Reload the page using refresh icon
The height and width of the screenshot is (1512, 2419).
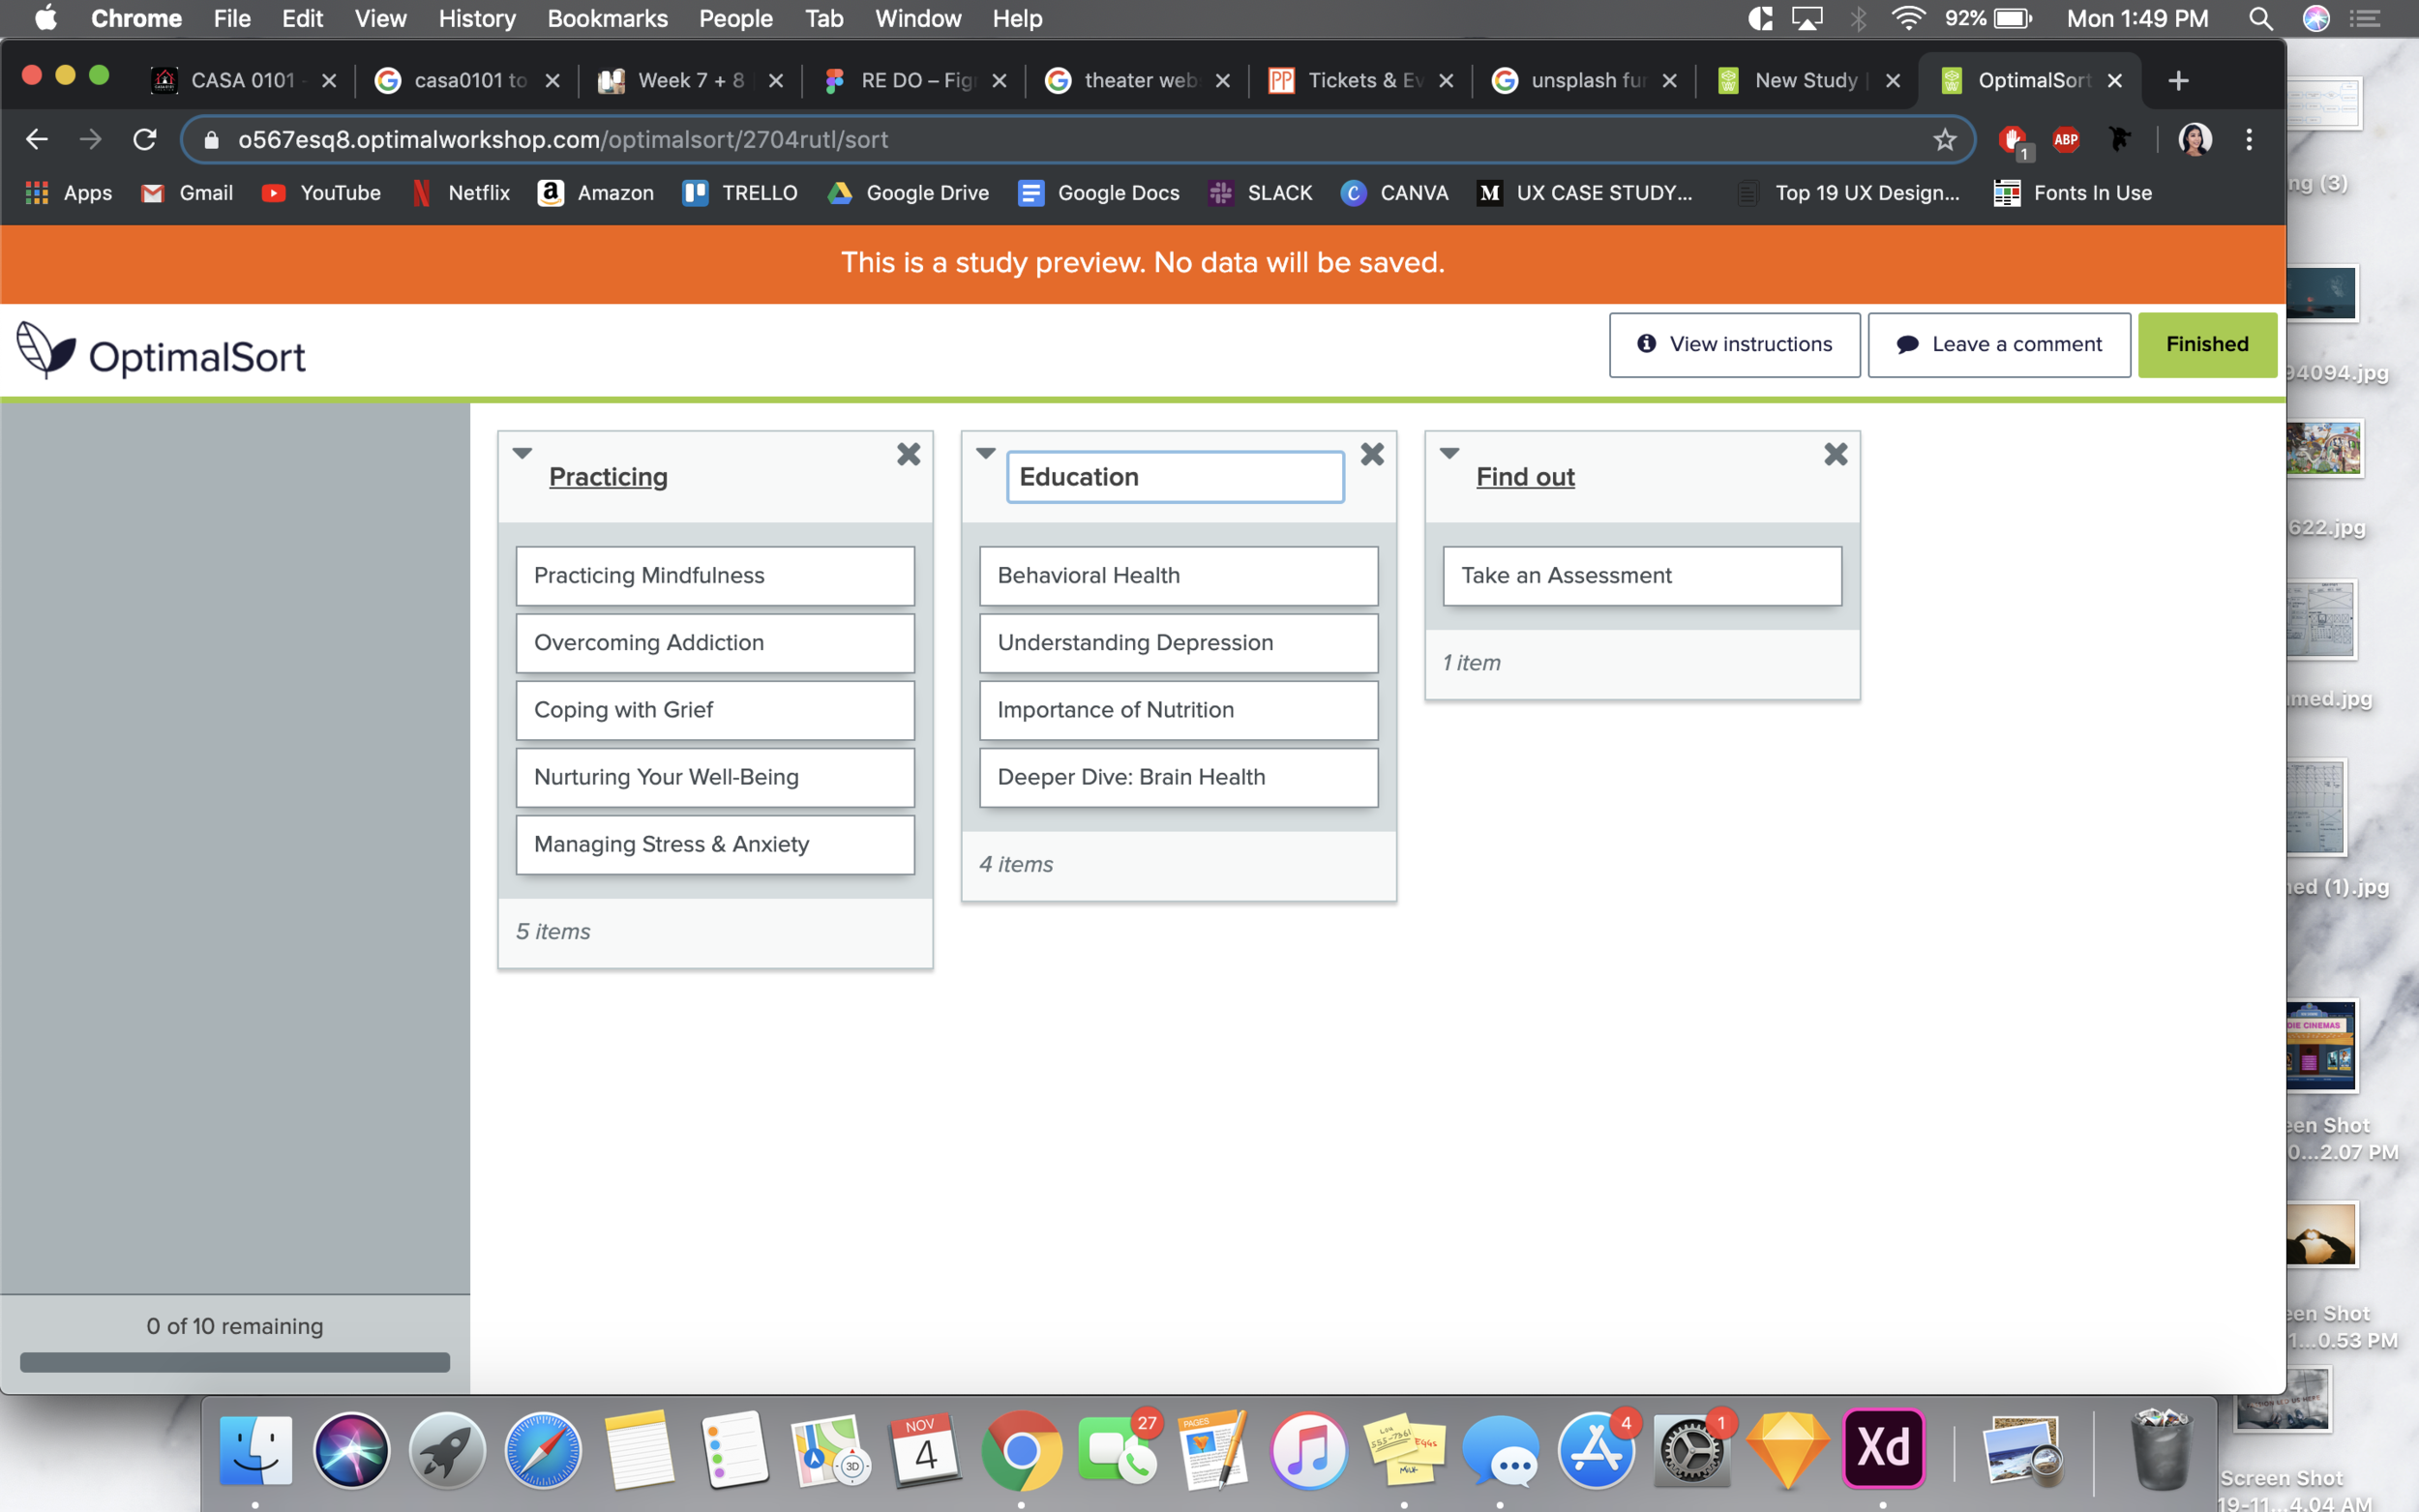click(x=145, y=140)
